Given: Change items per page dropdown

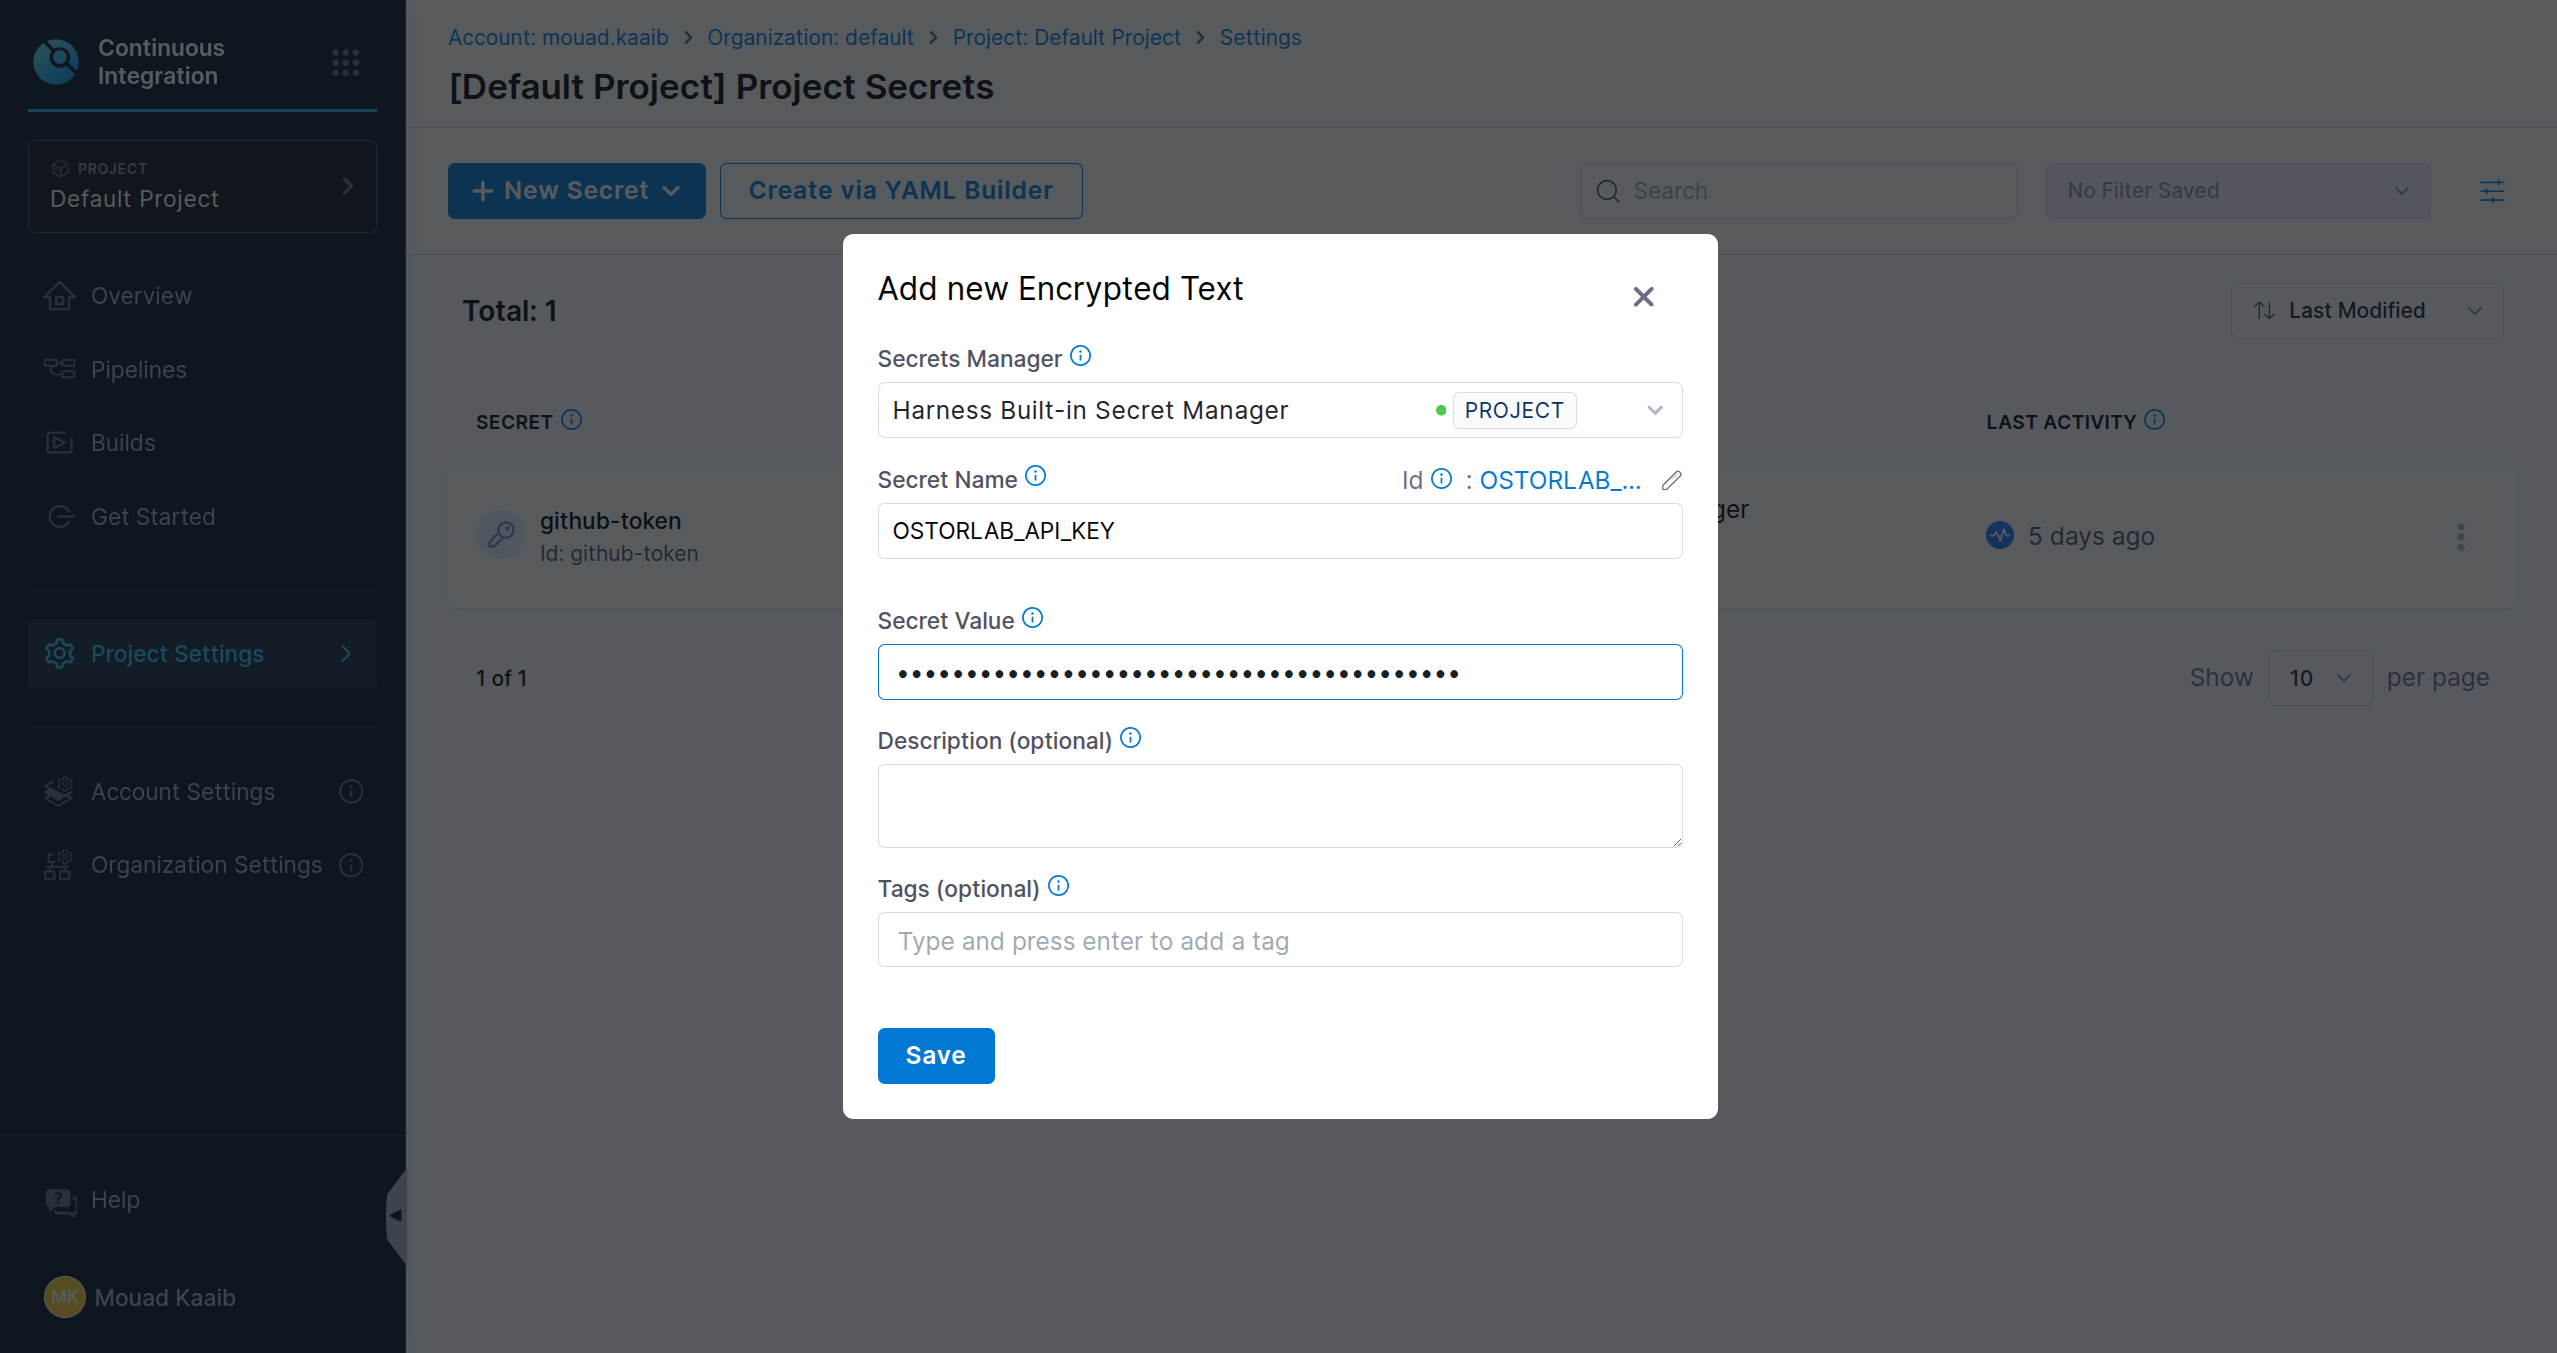Looking at the screenshot, I should (2318, 677).
